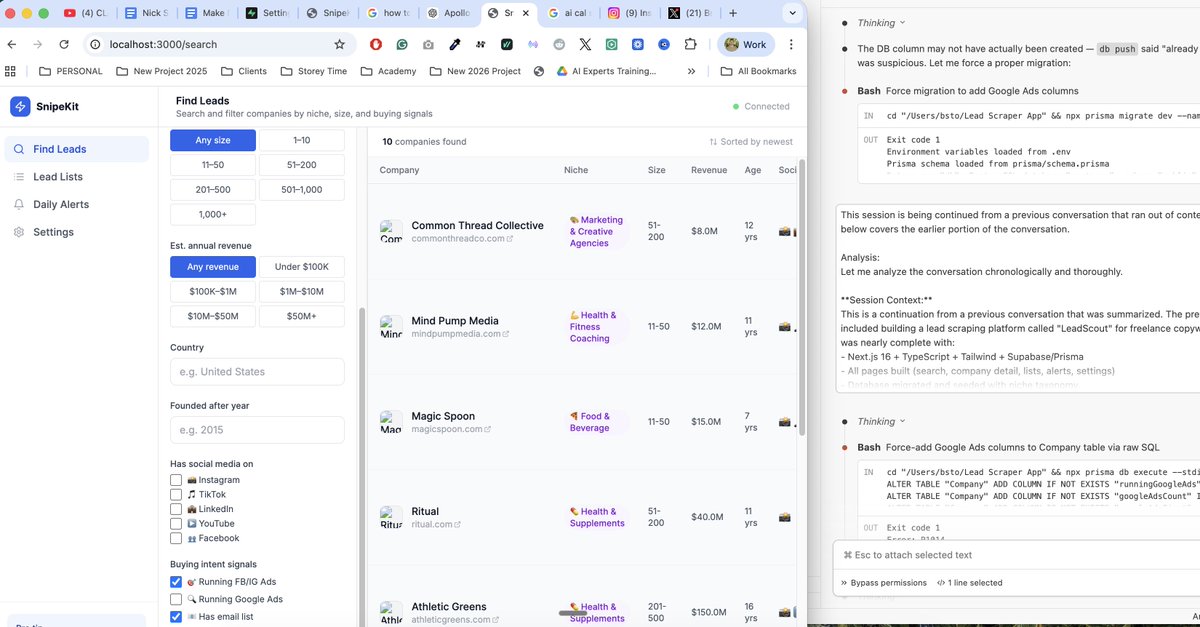Select the Any size filter button

coord(213,141)
